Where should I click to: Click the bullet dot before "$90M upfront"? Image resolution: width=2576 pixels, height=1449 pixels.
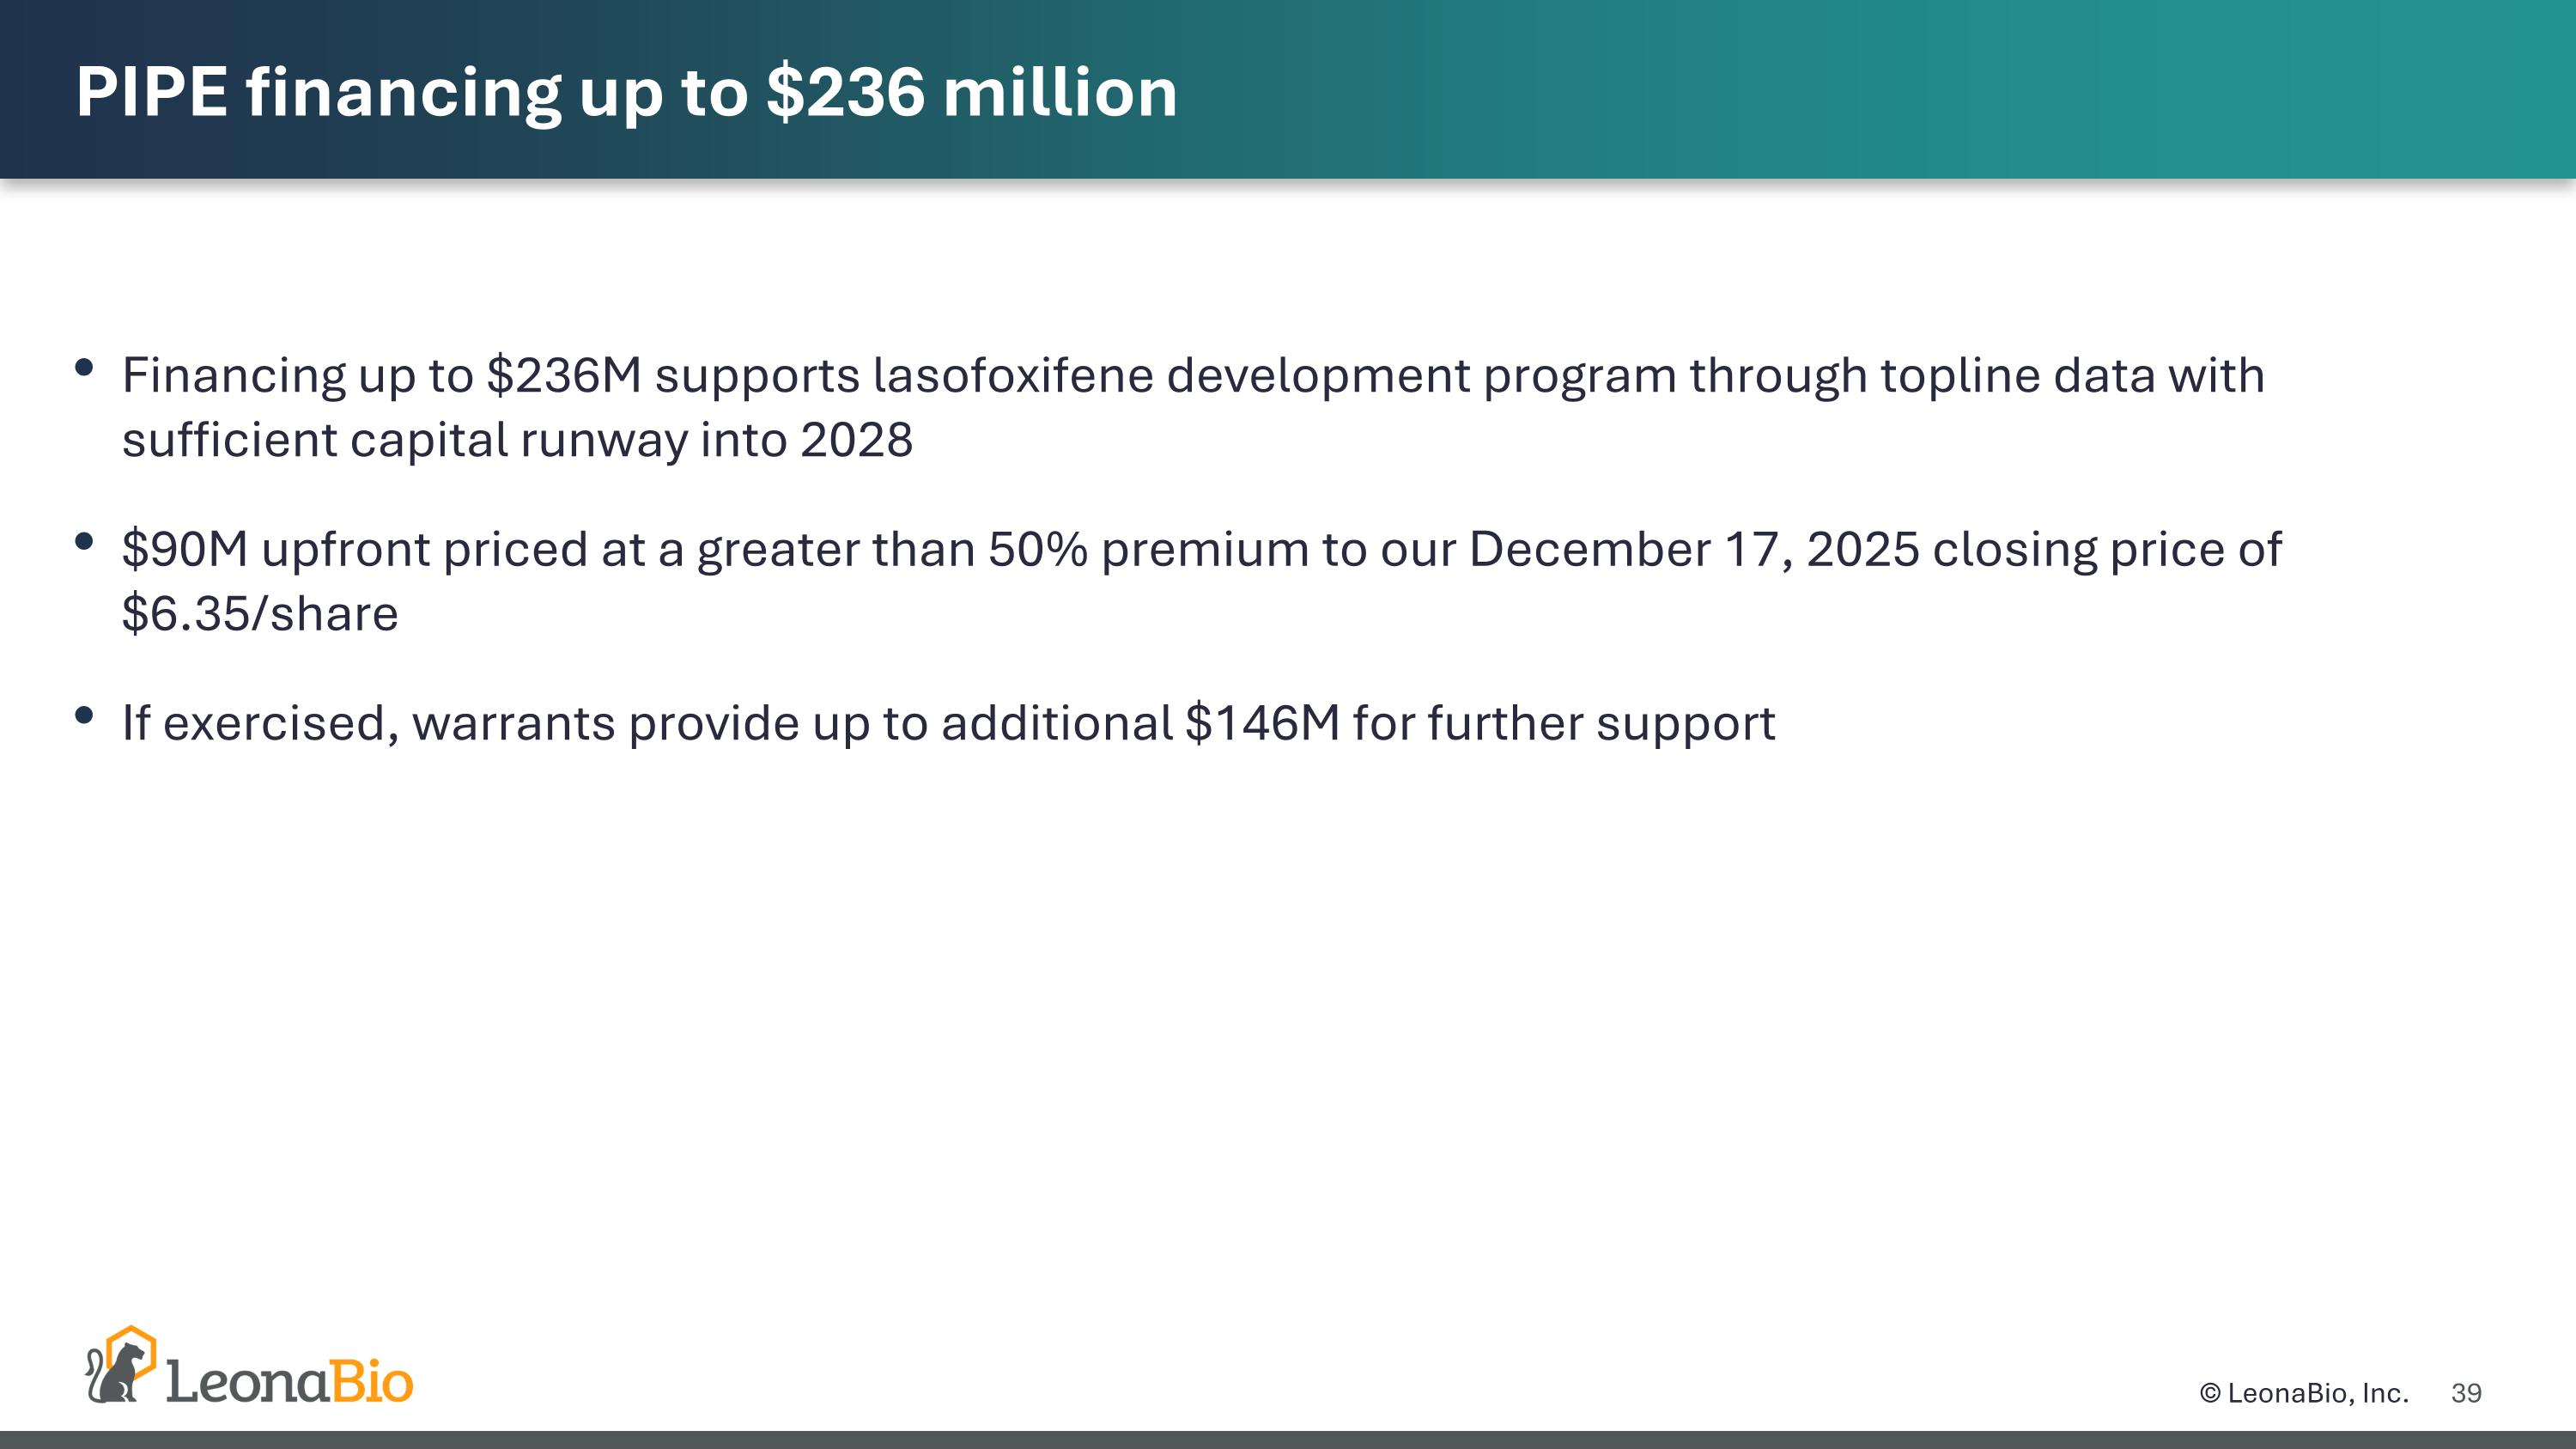pyautogui.click(x=85, y=541)
